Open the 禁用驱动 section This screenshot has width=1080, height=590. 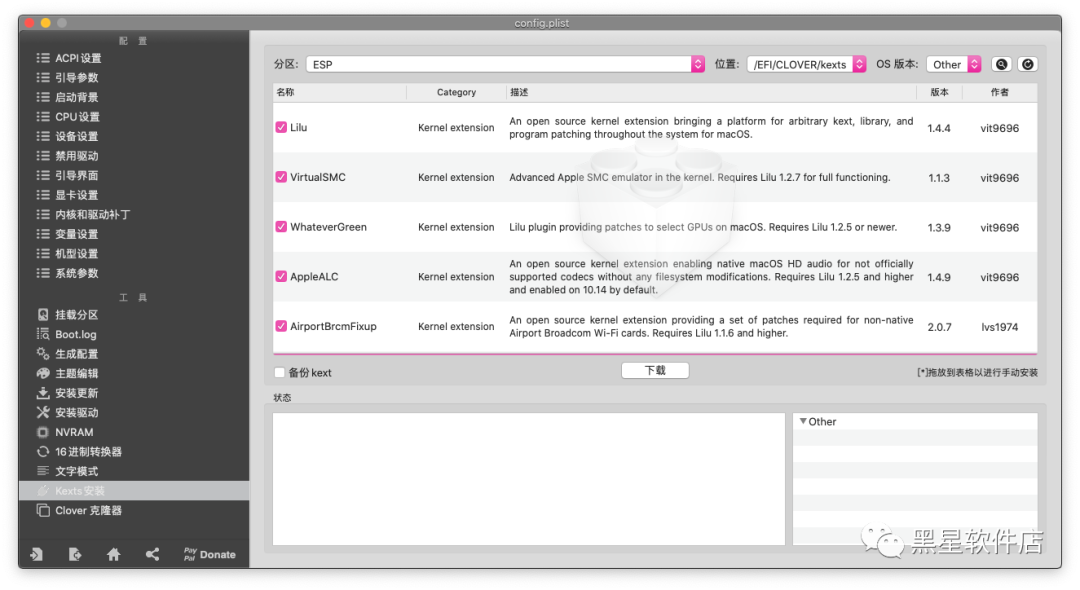click(x=76, y=156)
